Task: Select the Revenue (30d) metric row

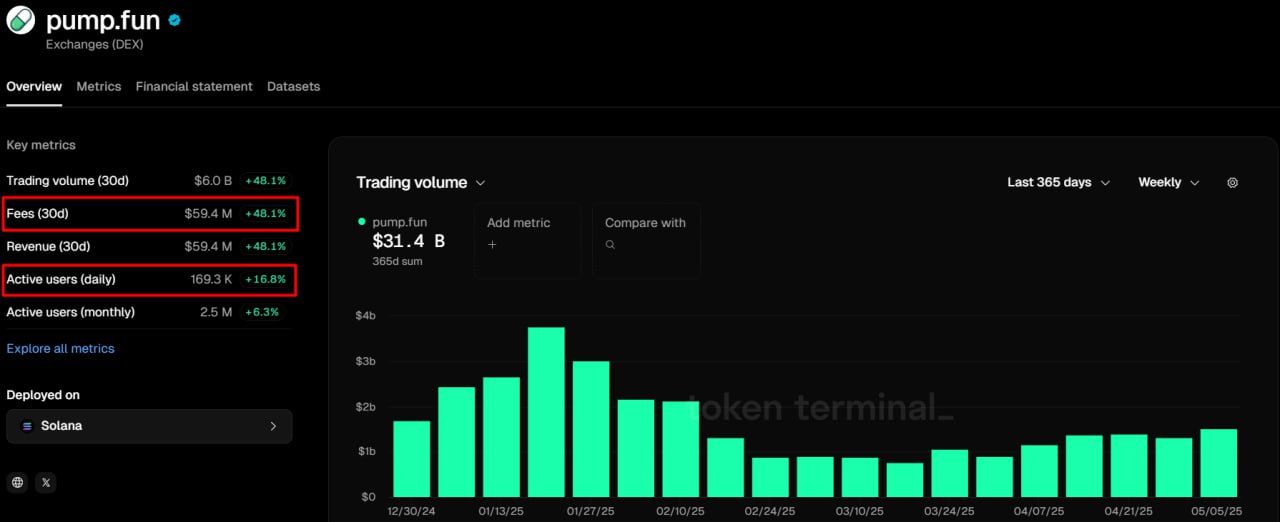Action: pyautogui.click(x=149, y=247)
